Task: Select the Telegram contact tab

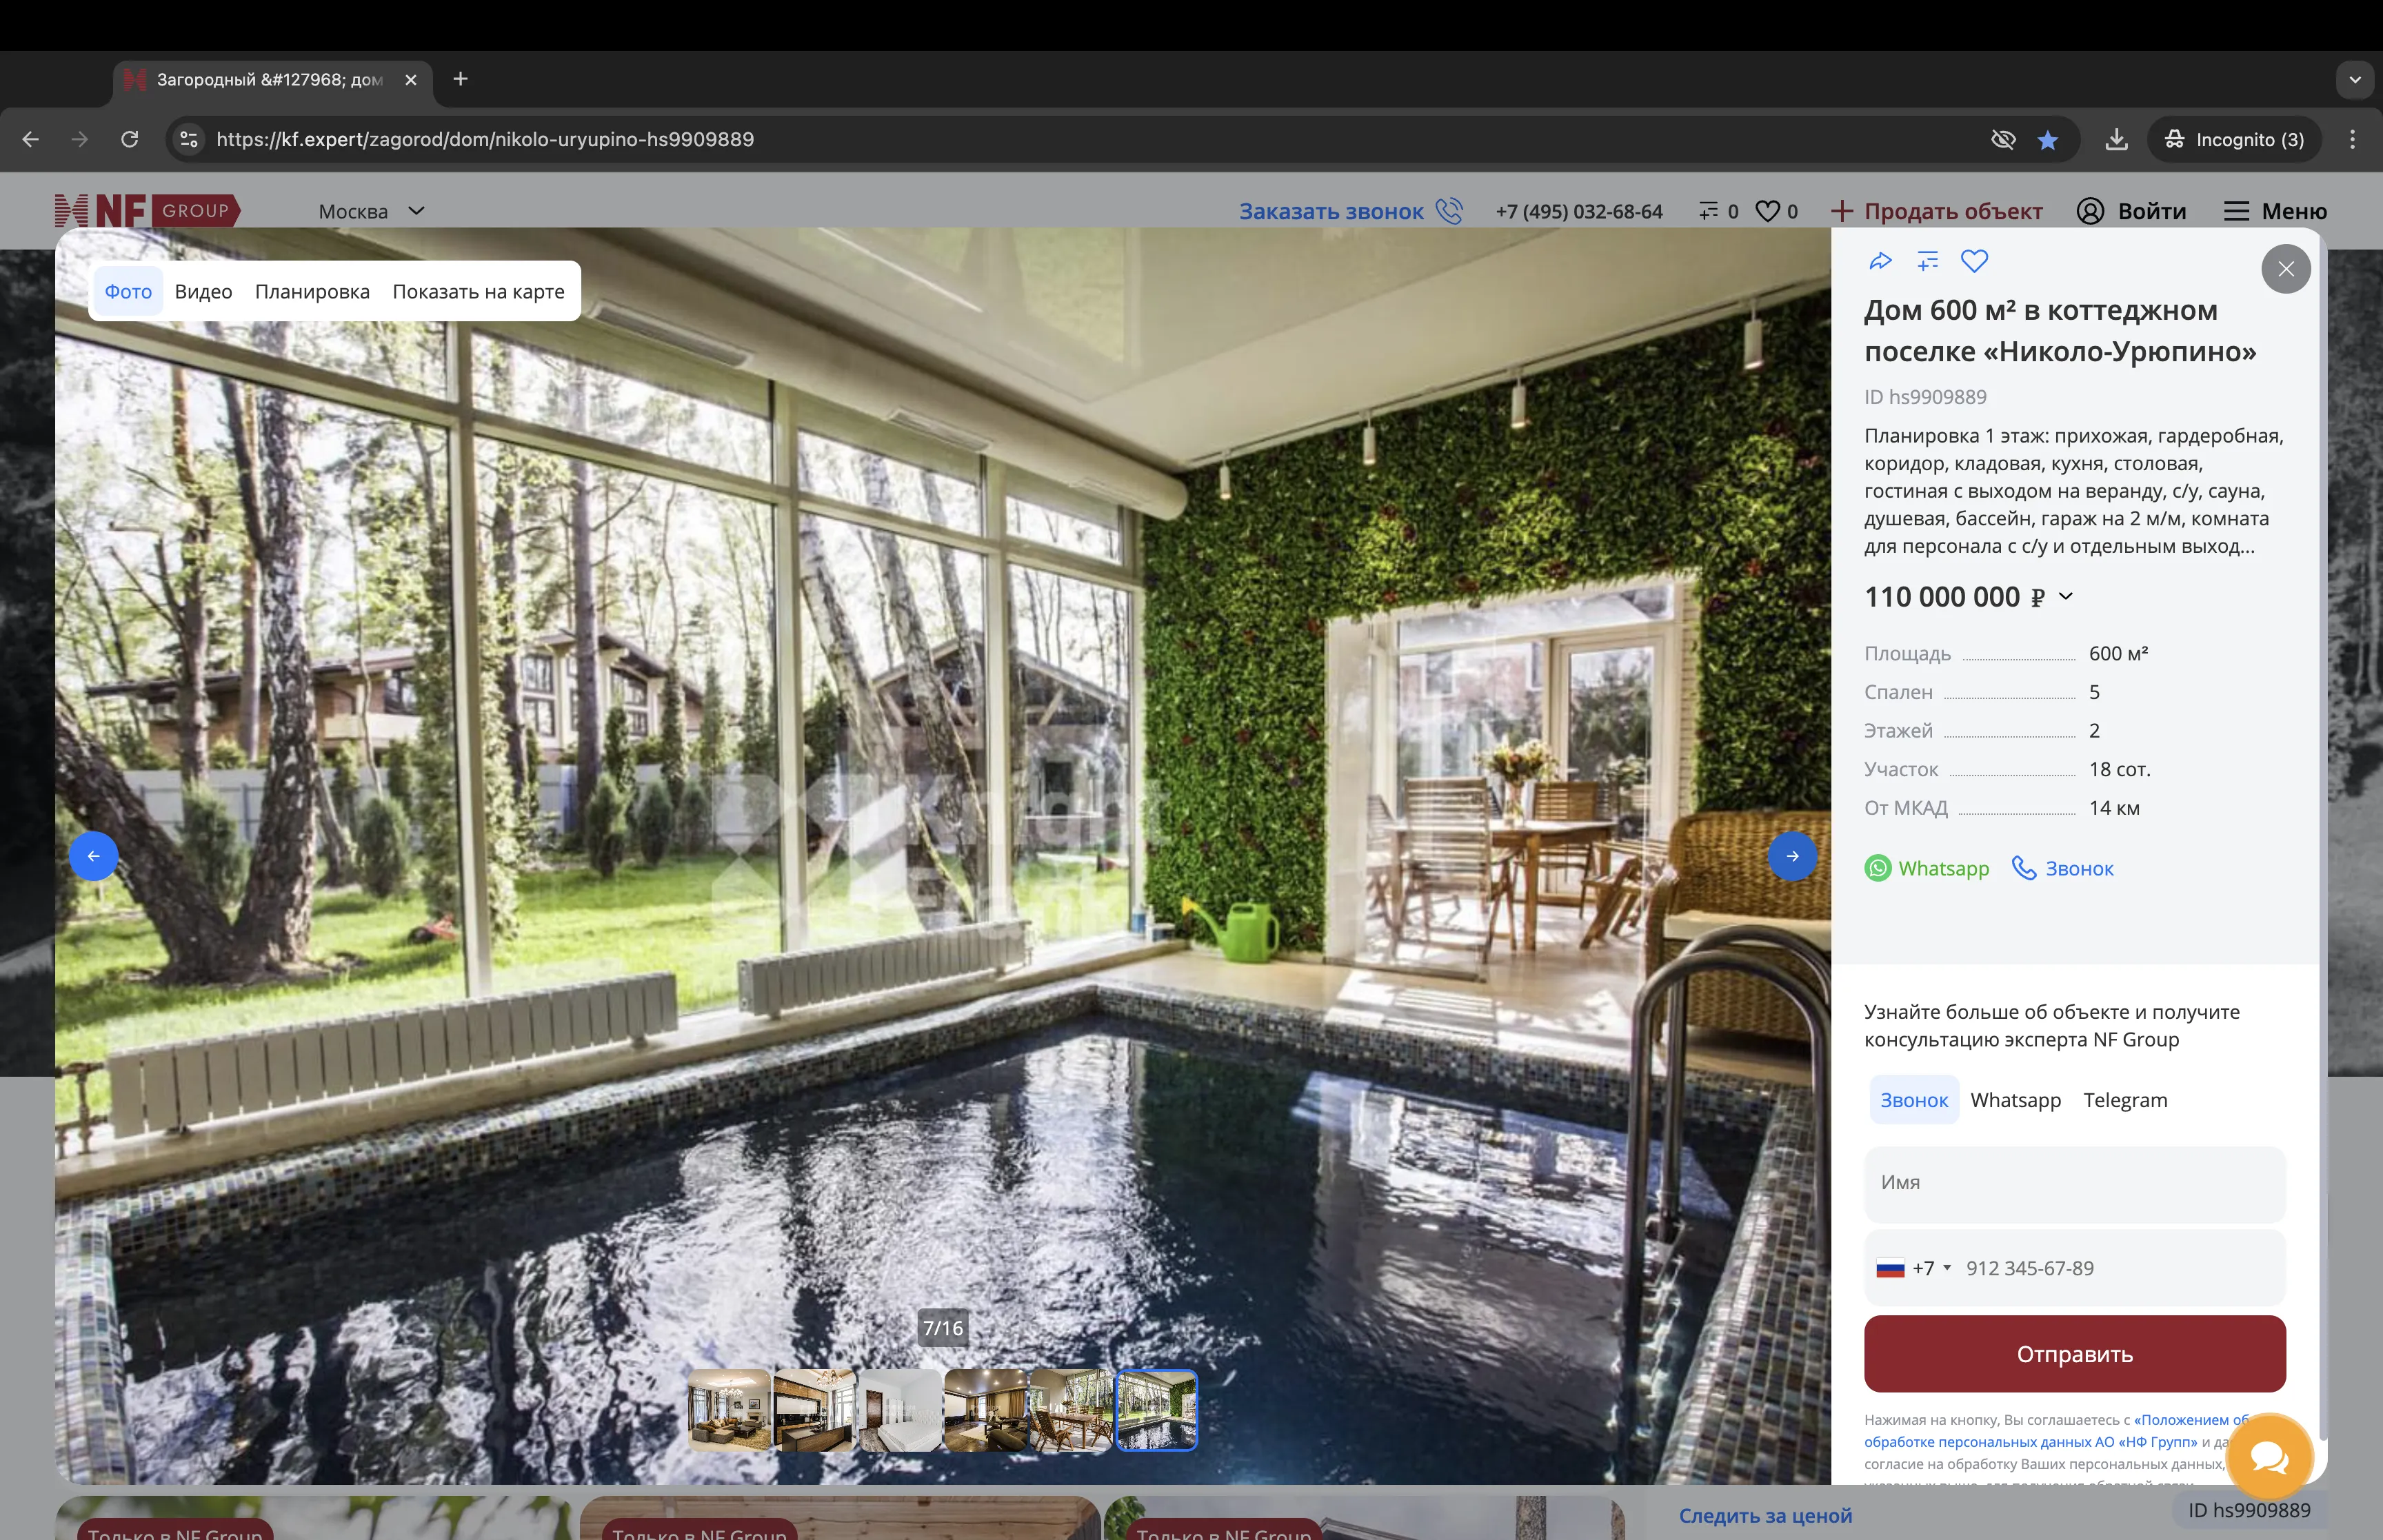Action: click(x=2125, y=1100)
